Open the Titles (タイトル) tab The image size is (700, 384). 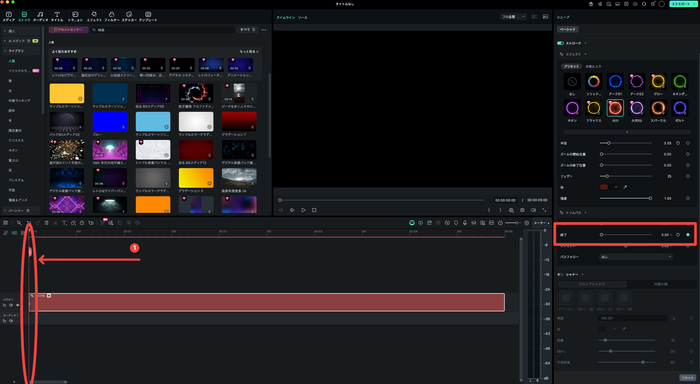(x=57, y=17)
